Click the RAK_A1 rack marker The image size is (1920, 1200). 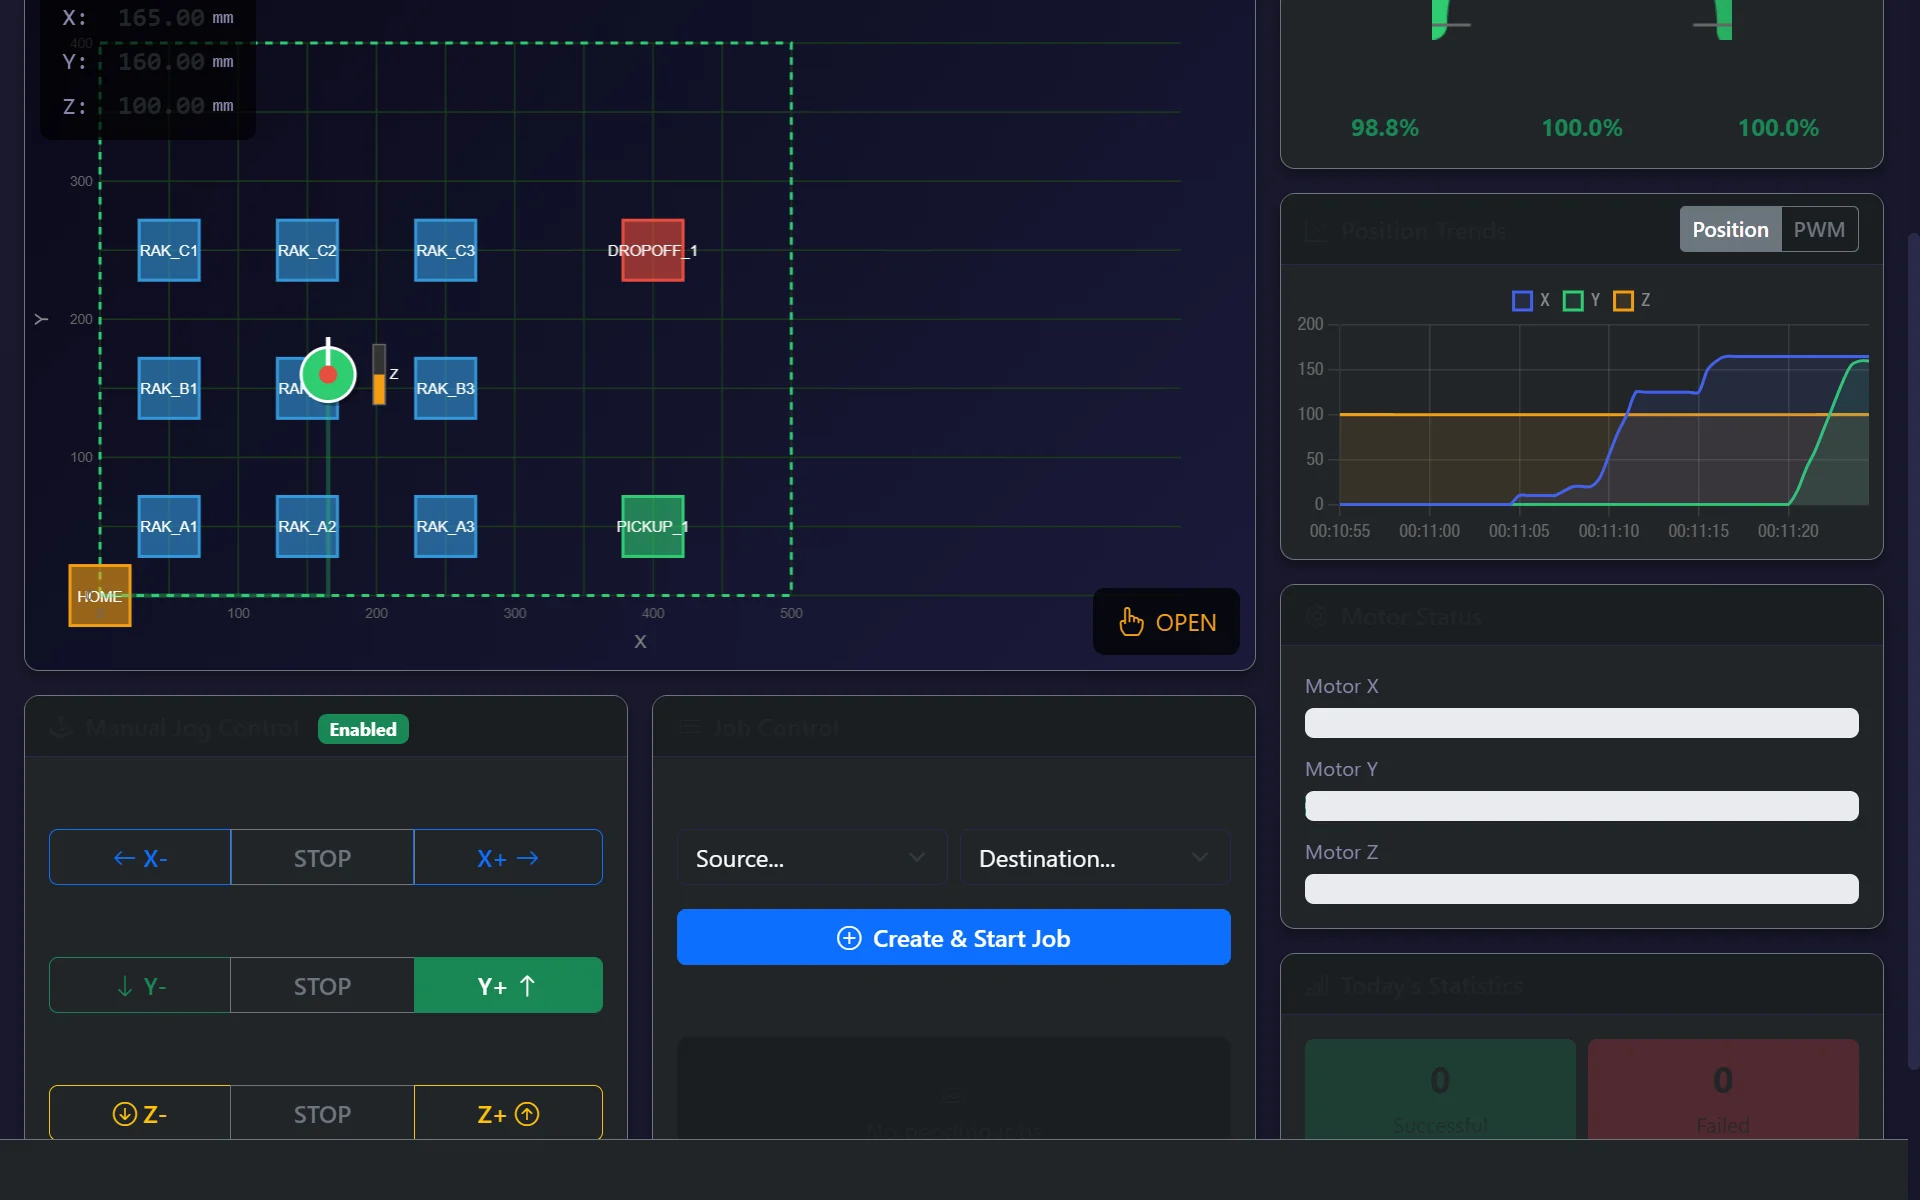coord(169,526)
